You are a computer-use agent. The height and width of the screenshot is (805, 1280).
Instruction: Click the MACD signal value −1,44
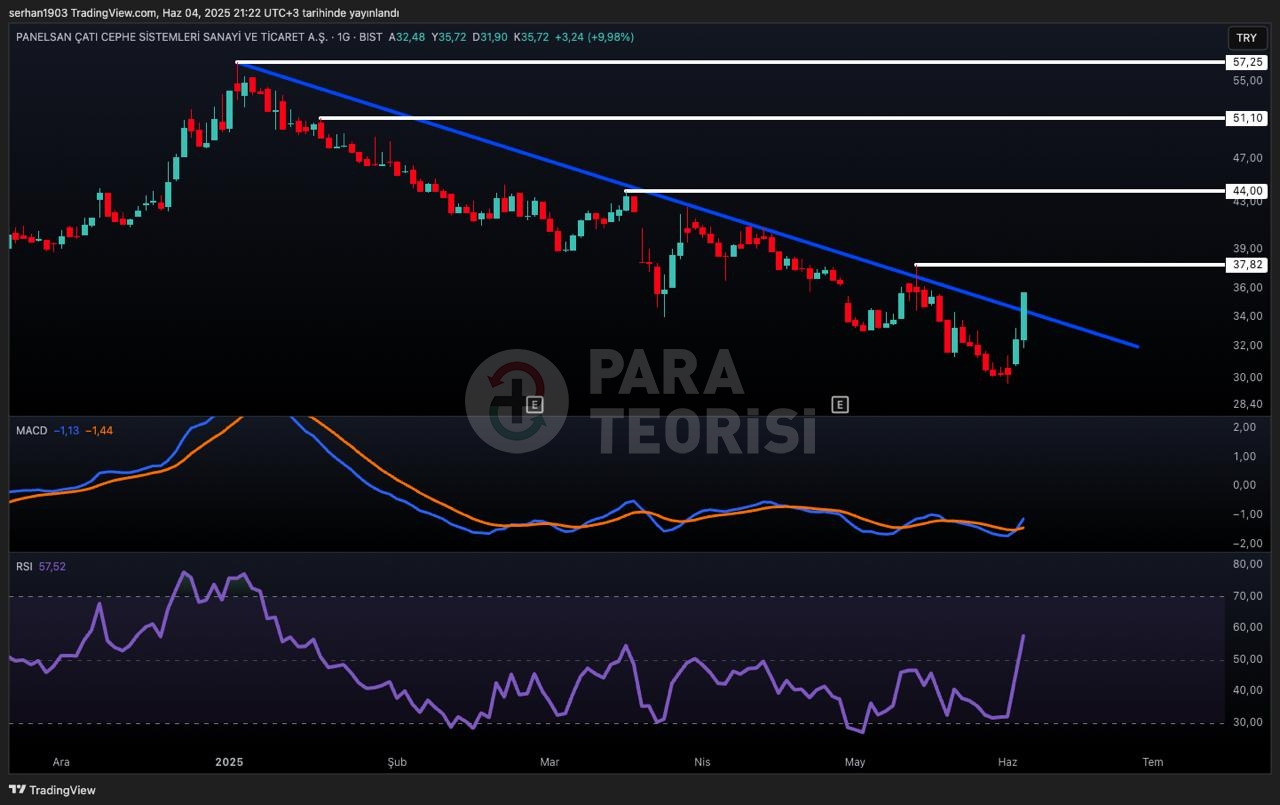point(99,430)
